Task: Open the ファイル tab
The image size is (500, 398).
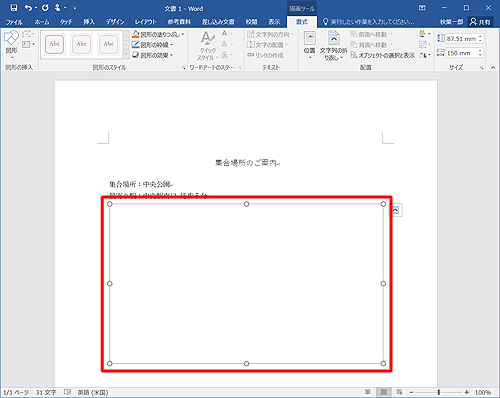Action: pyautogui.click(x=14, y=22)
